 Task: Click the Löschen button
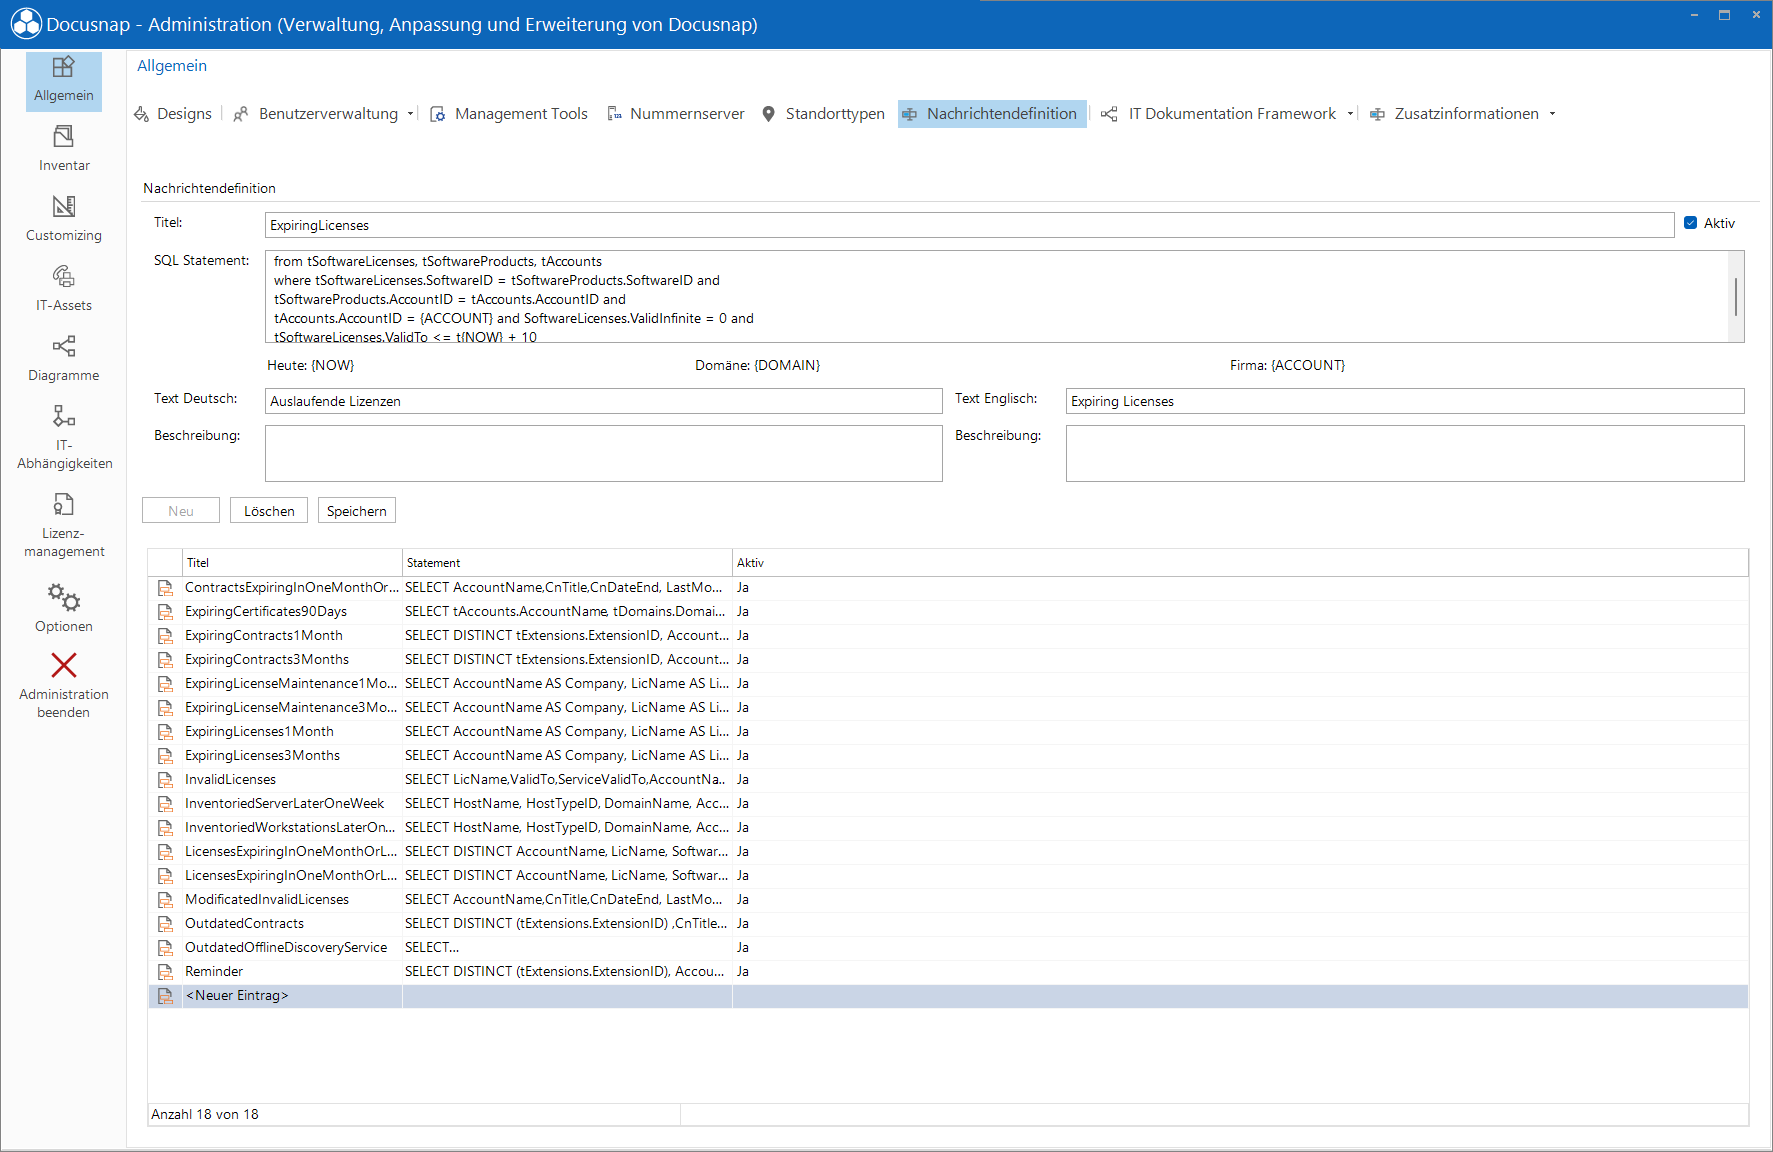[269, 511]
